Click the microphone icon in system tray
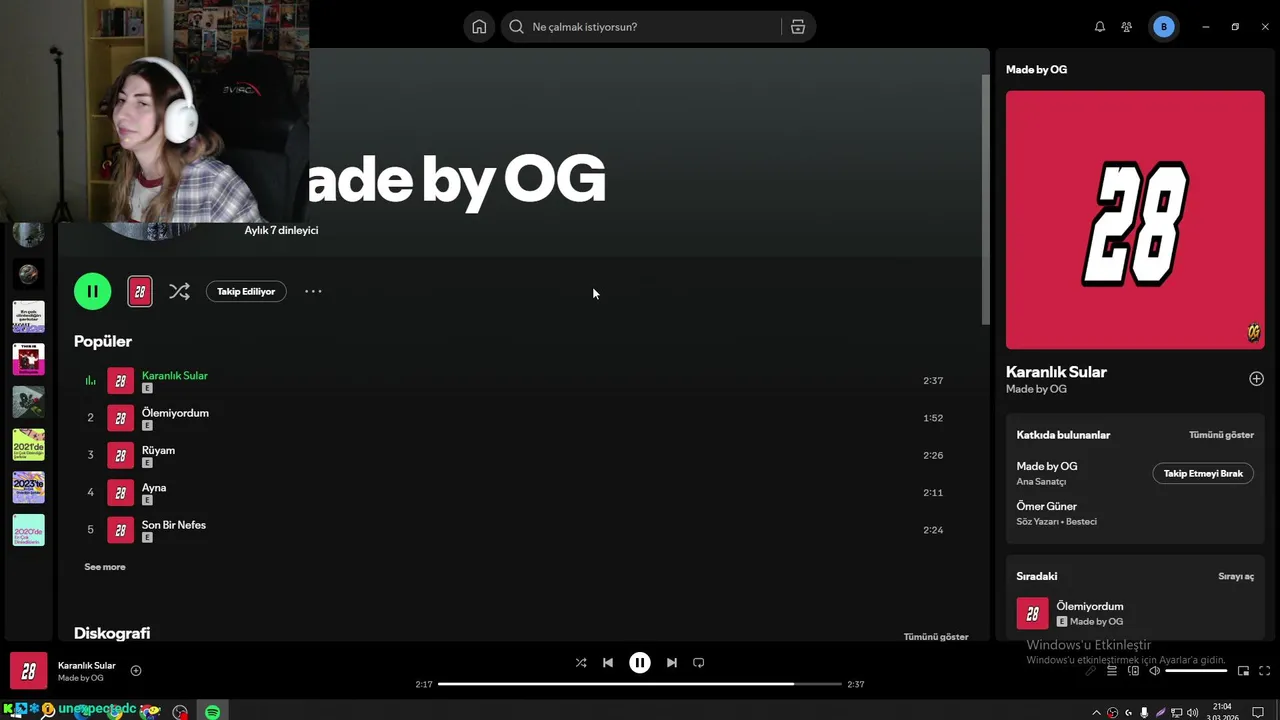Viewport: 1280px width, 720px height. point(1144,712)
